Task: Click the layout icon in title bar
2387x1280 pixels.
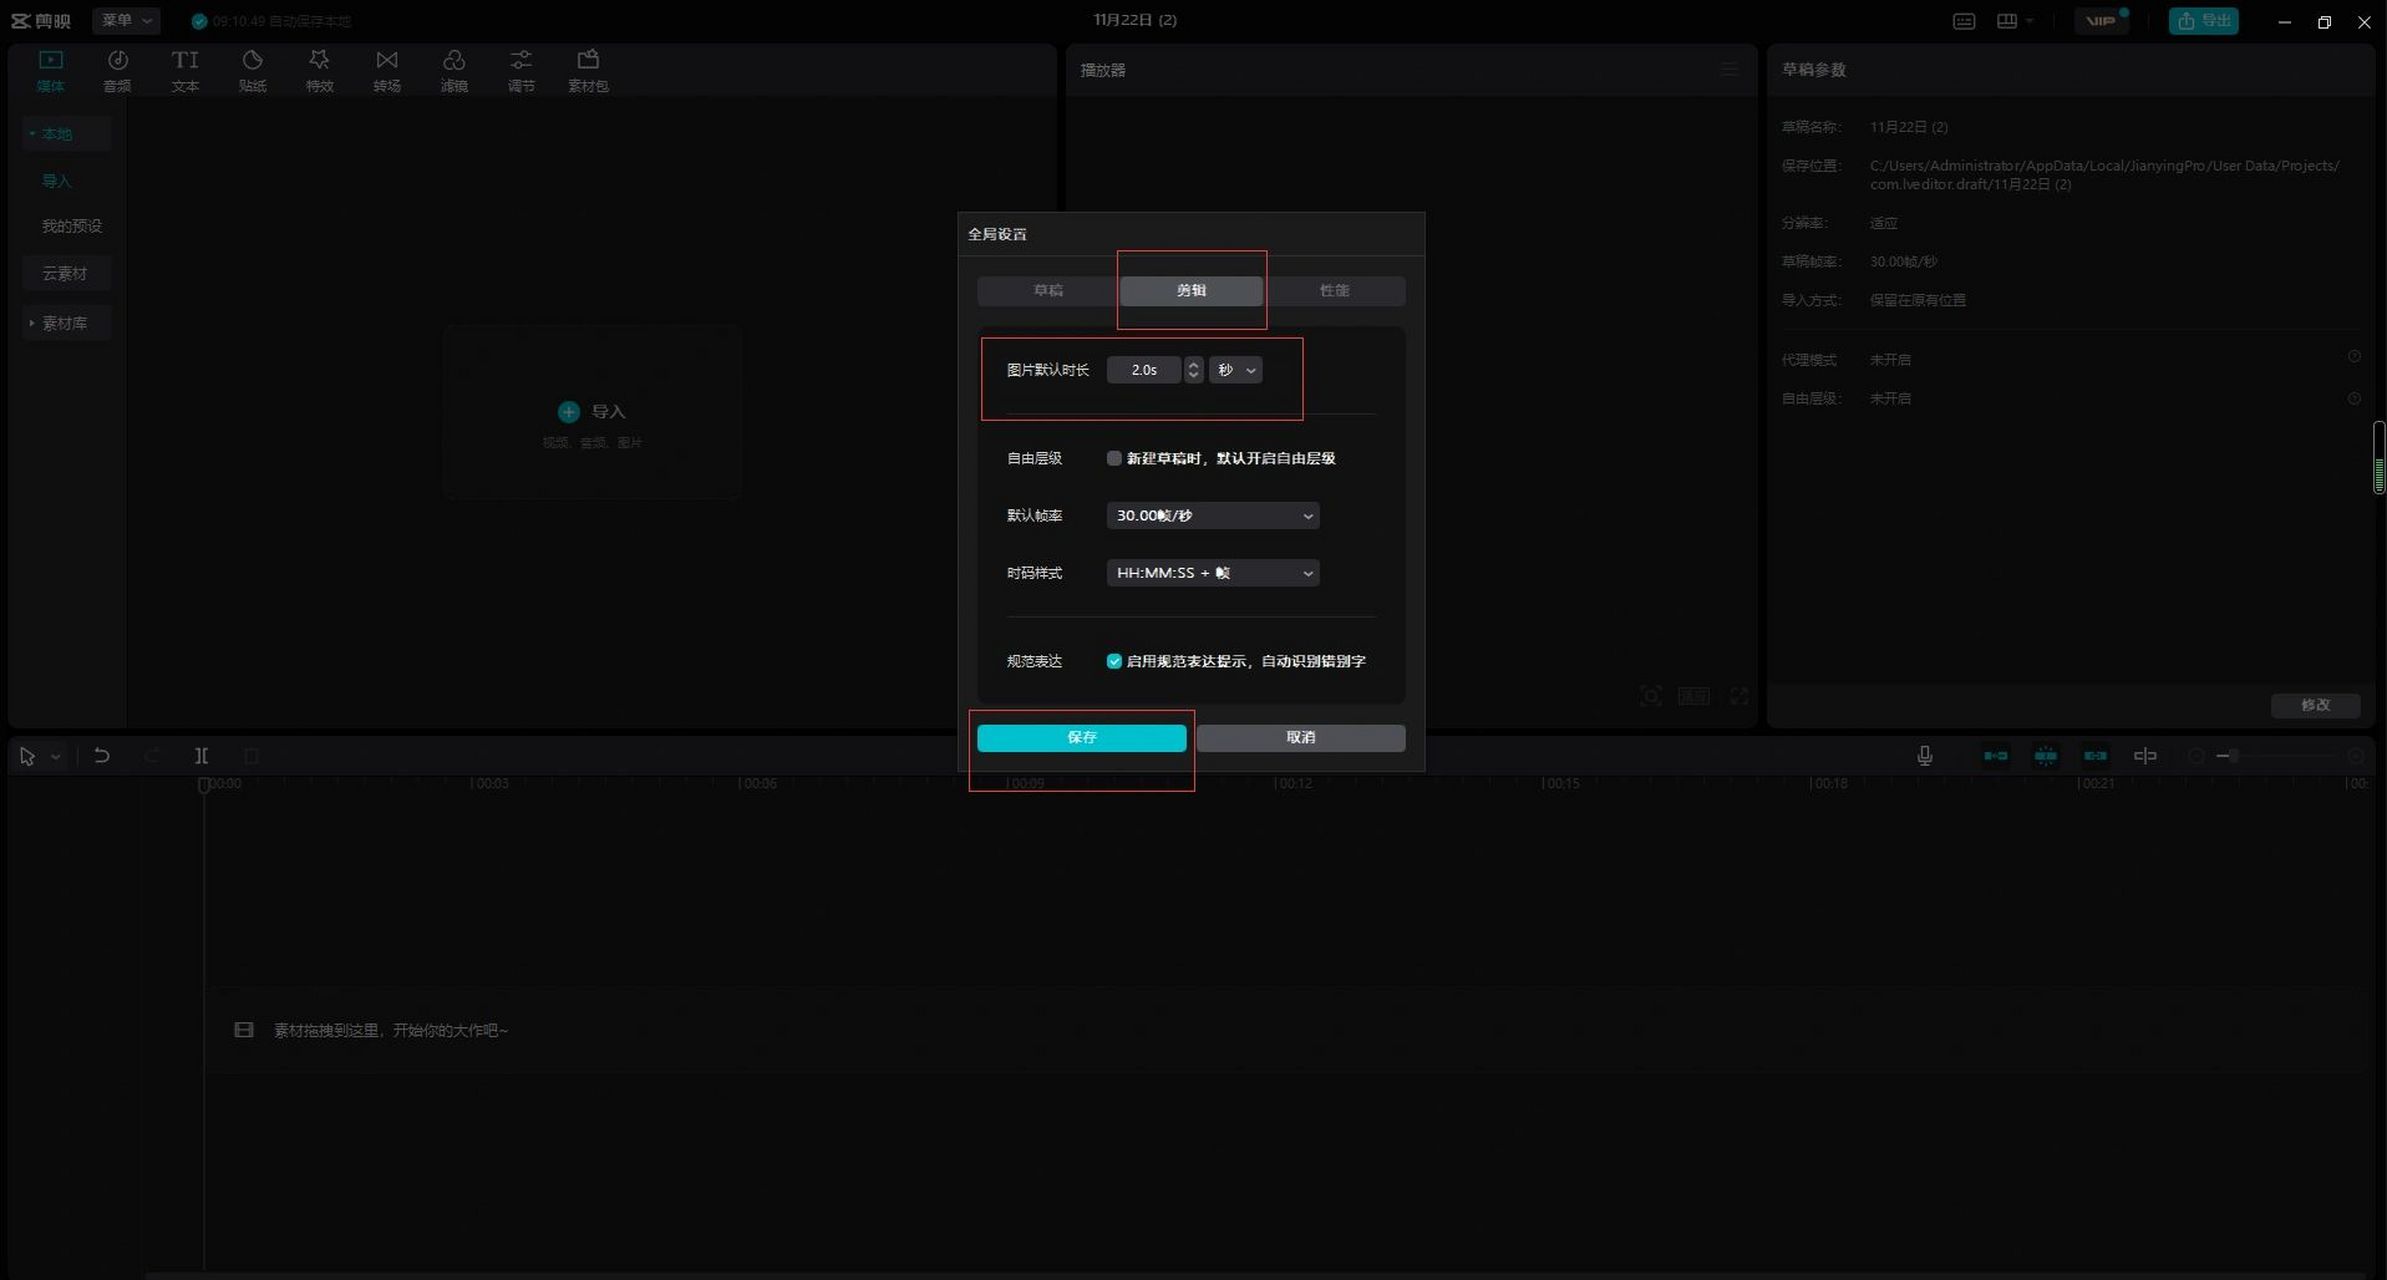Action: click(2007, 21)
